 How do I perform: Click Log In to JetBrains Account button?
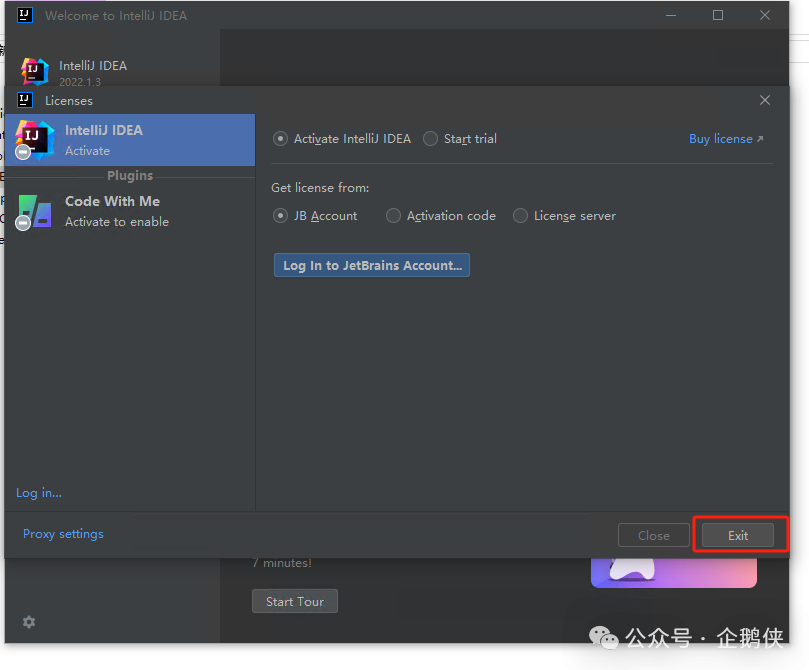371,265
